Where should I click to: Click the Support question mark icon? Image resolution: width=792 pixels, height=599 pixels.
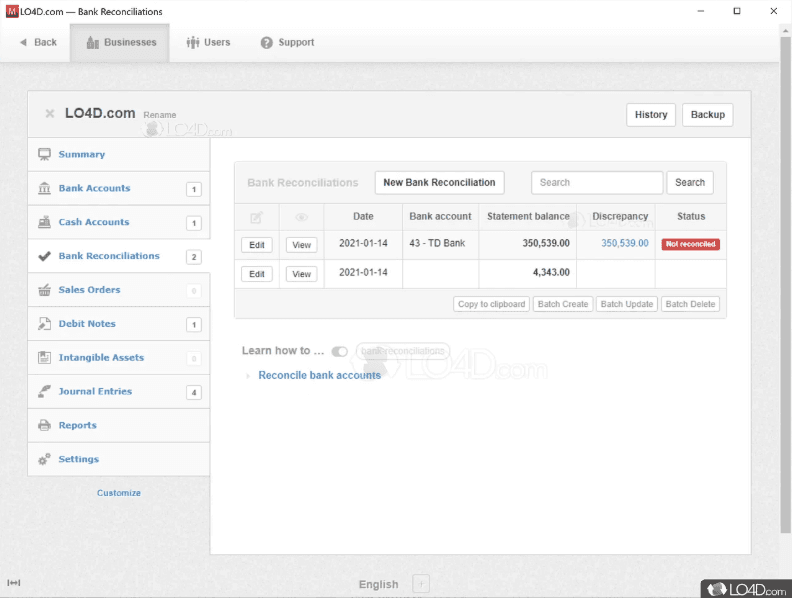coord(267,43)
